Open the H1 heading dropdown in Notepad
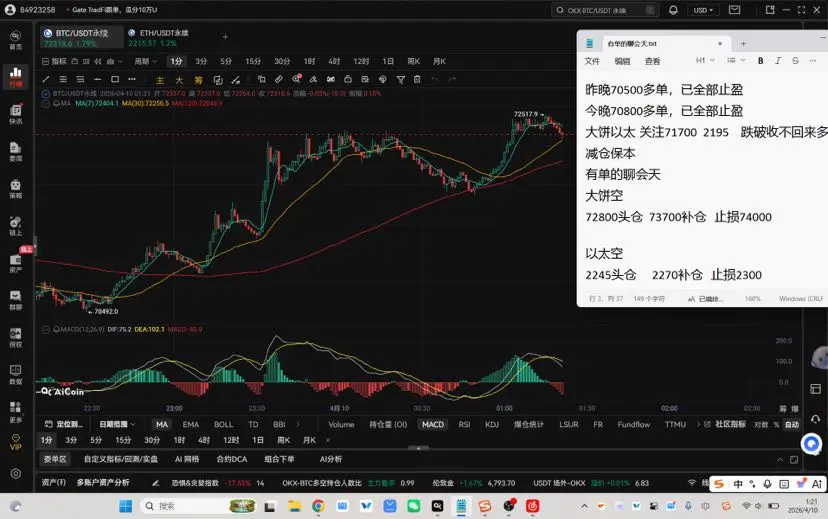 click(705, 61)
